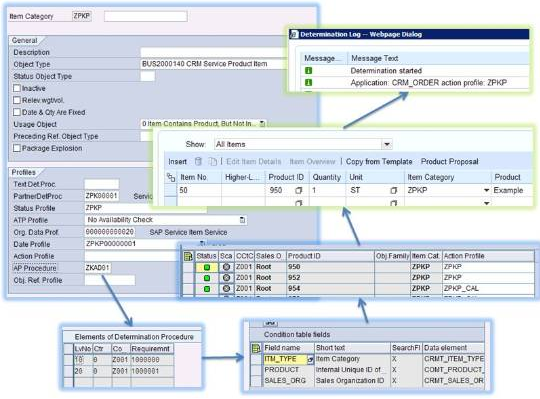
Task: Click row selector beside Item No 50
Action: click(171, 190)
